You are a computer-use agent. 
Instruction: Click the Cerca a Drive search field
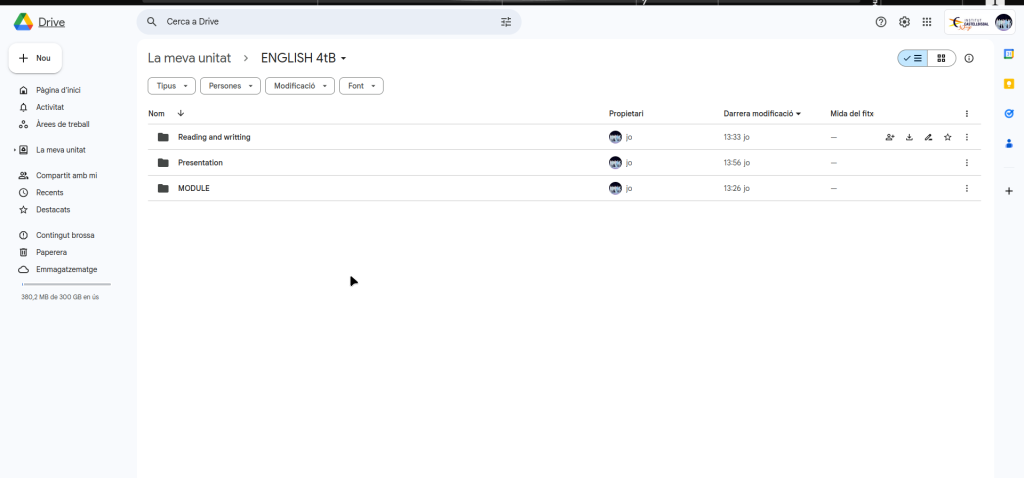(320, 22)
